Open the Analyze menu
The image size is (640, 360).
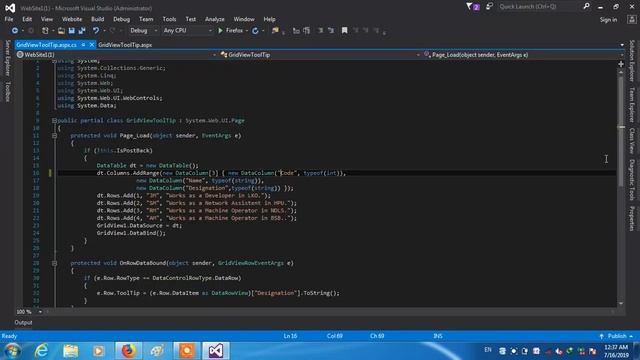pyautogui.click(x=215, y=19)
